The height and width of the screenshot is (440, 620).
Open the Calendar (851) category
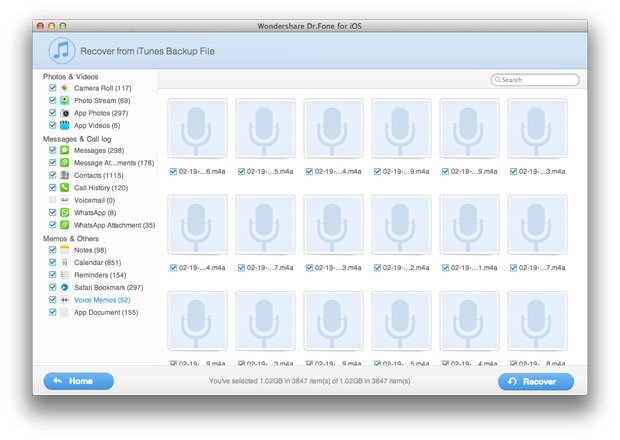[x=98, y=262]
